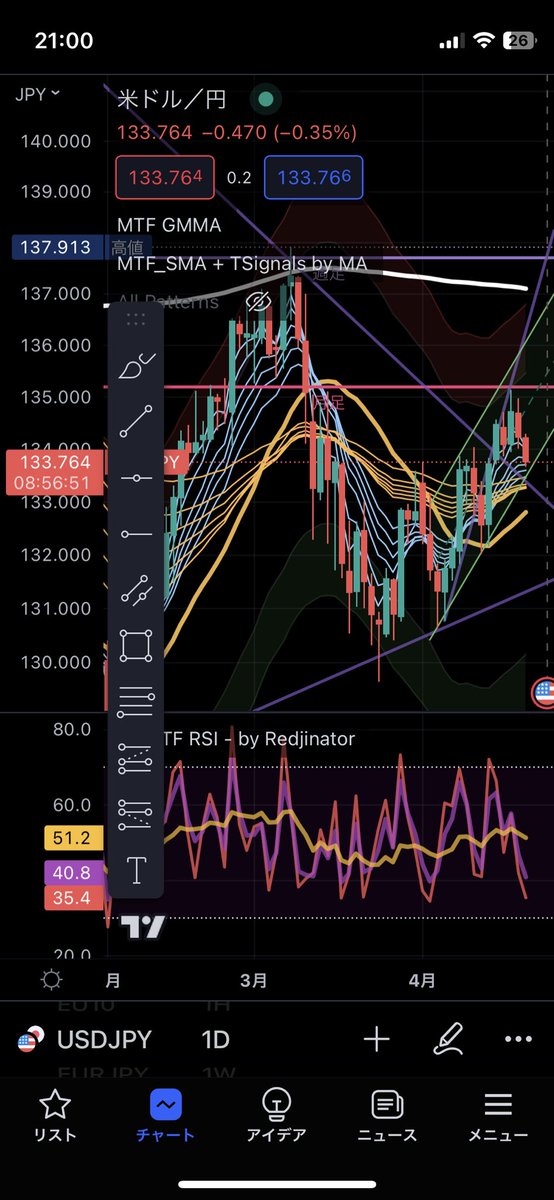Tap the purple RSI value 40.8
The width and height of the screenshot is (554, 1200).
[x=73, y=872]
